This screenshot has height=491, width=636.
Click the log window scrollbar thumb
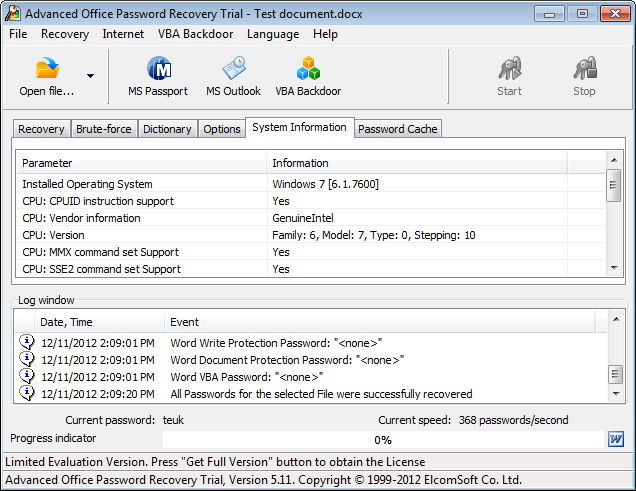click(x=615, y=374)
